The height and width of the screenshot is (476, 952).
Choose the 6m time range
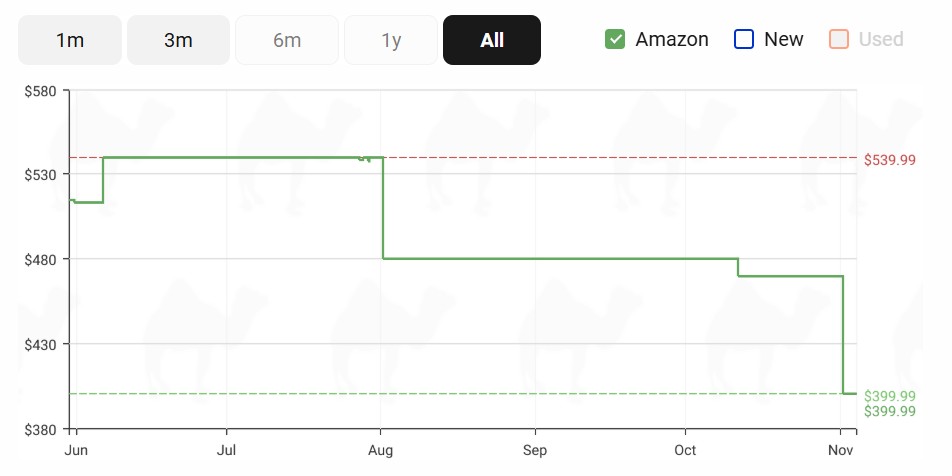pyautogui.click(x=287, y=40)
